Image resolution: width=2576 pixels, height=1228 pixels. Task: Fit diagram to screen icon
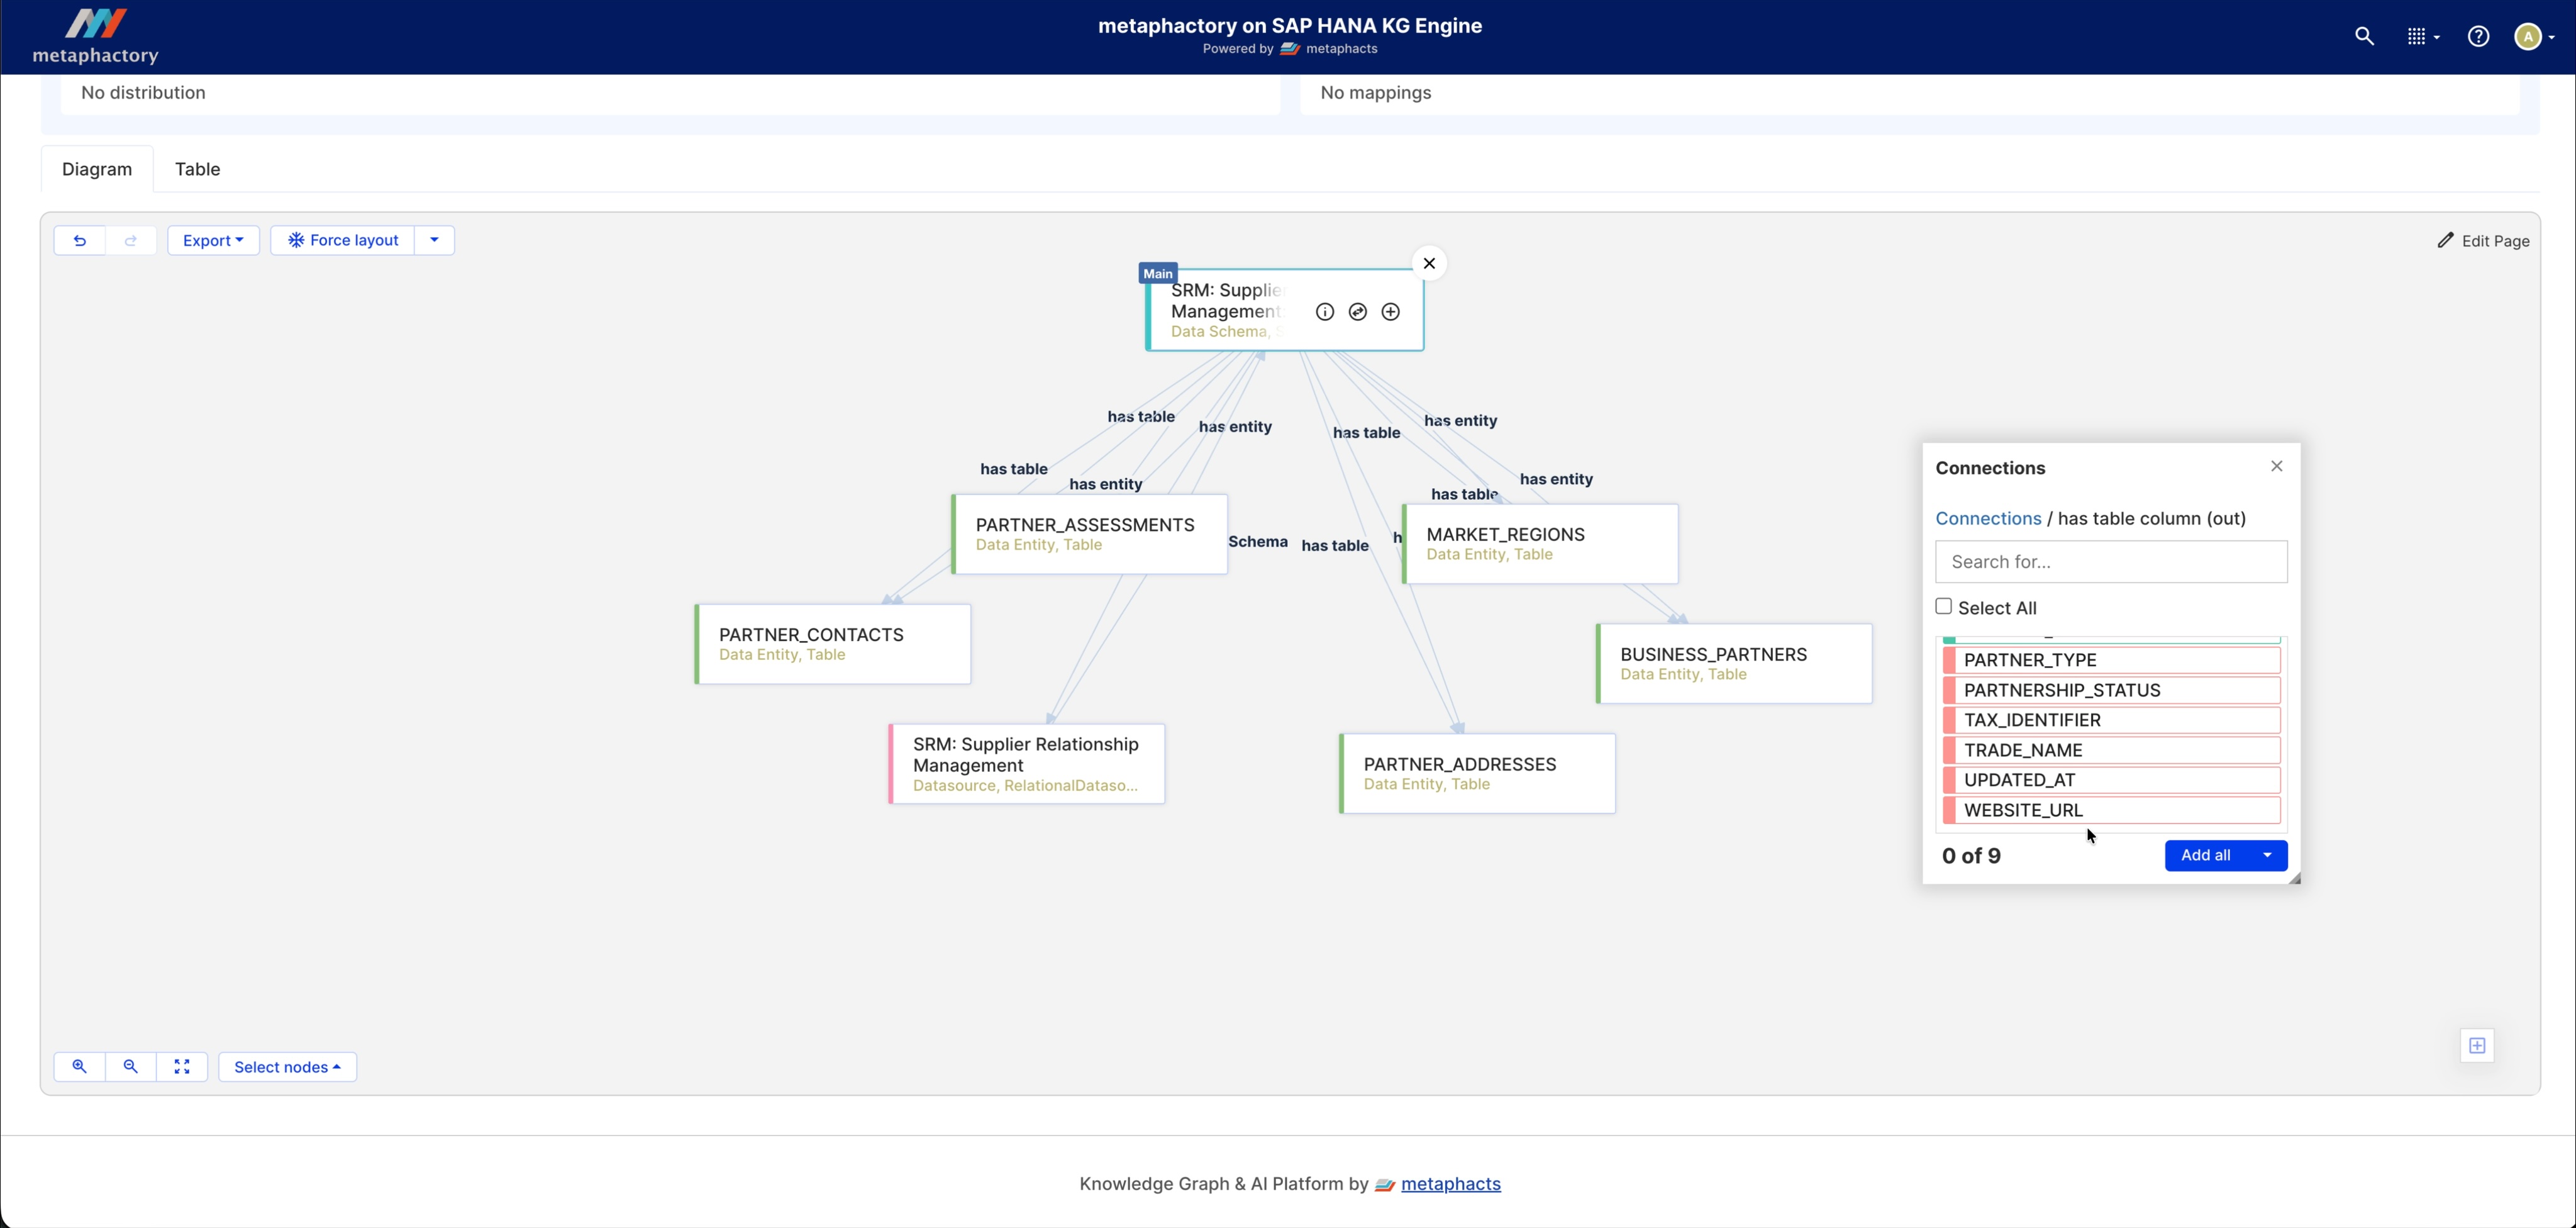[x=182, y=1066]
